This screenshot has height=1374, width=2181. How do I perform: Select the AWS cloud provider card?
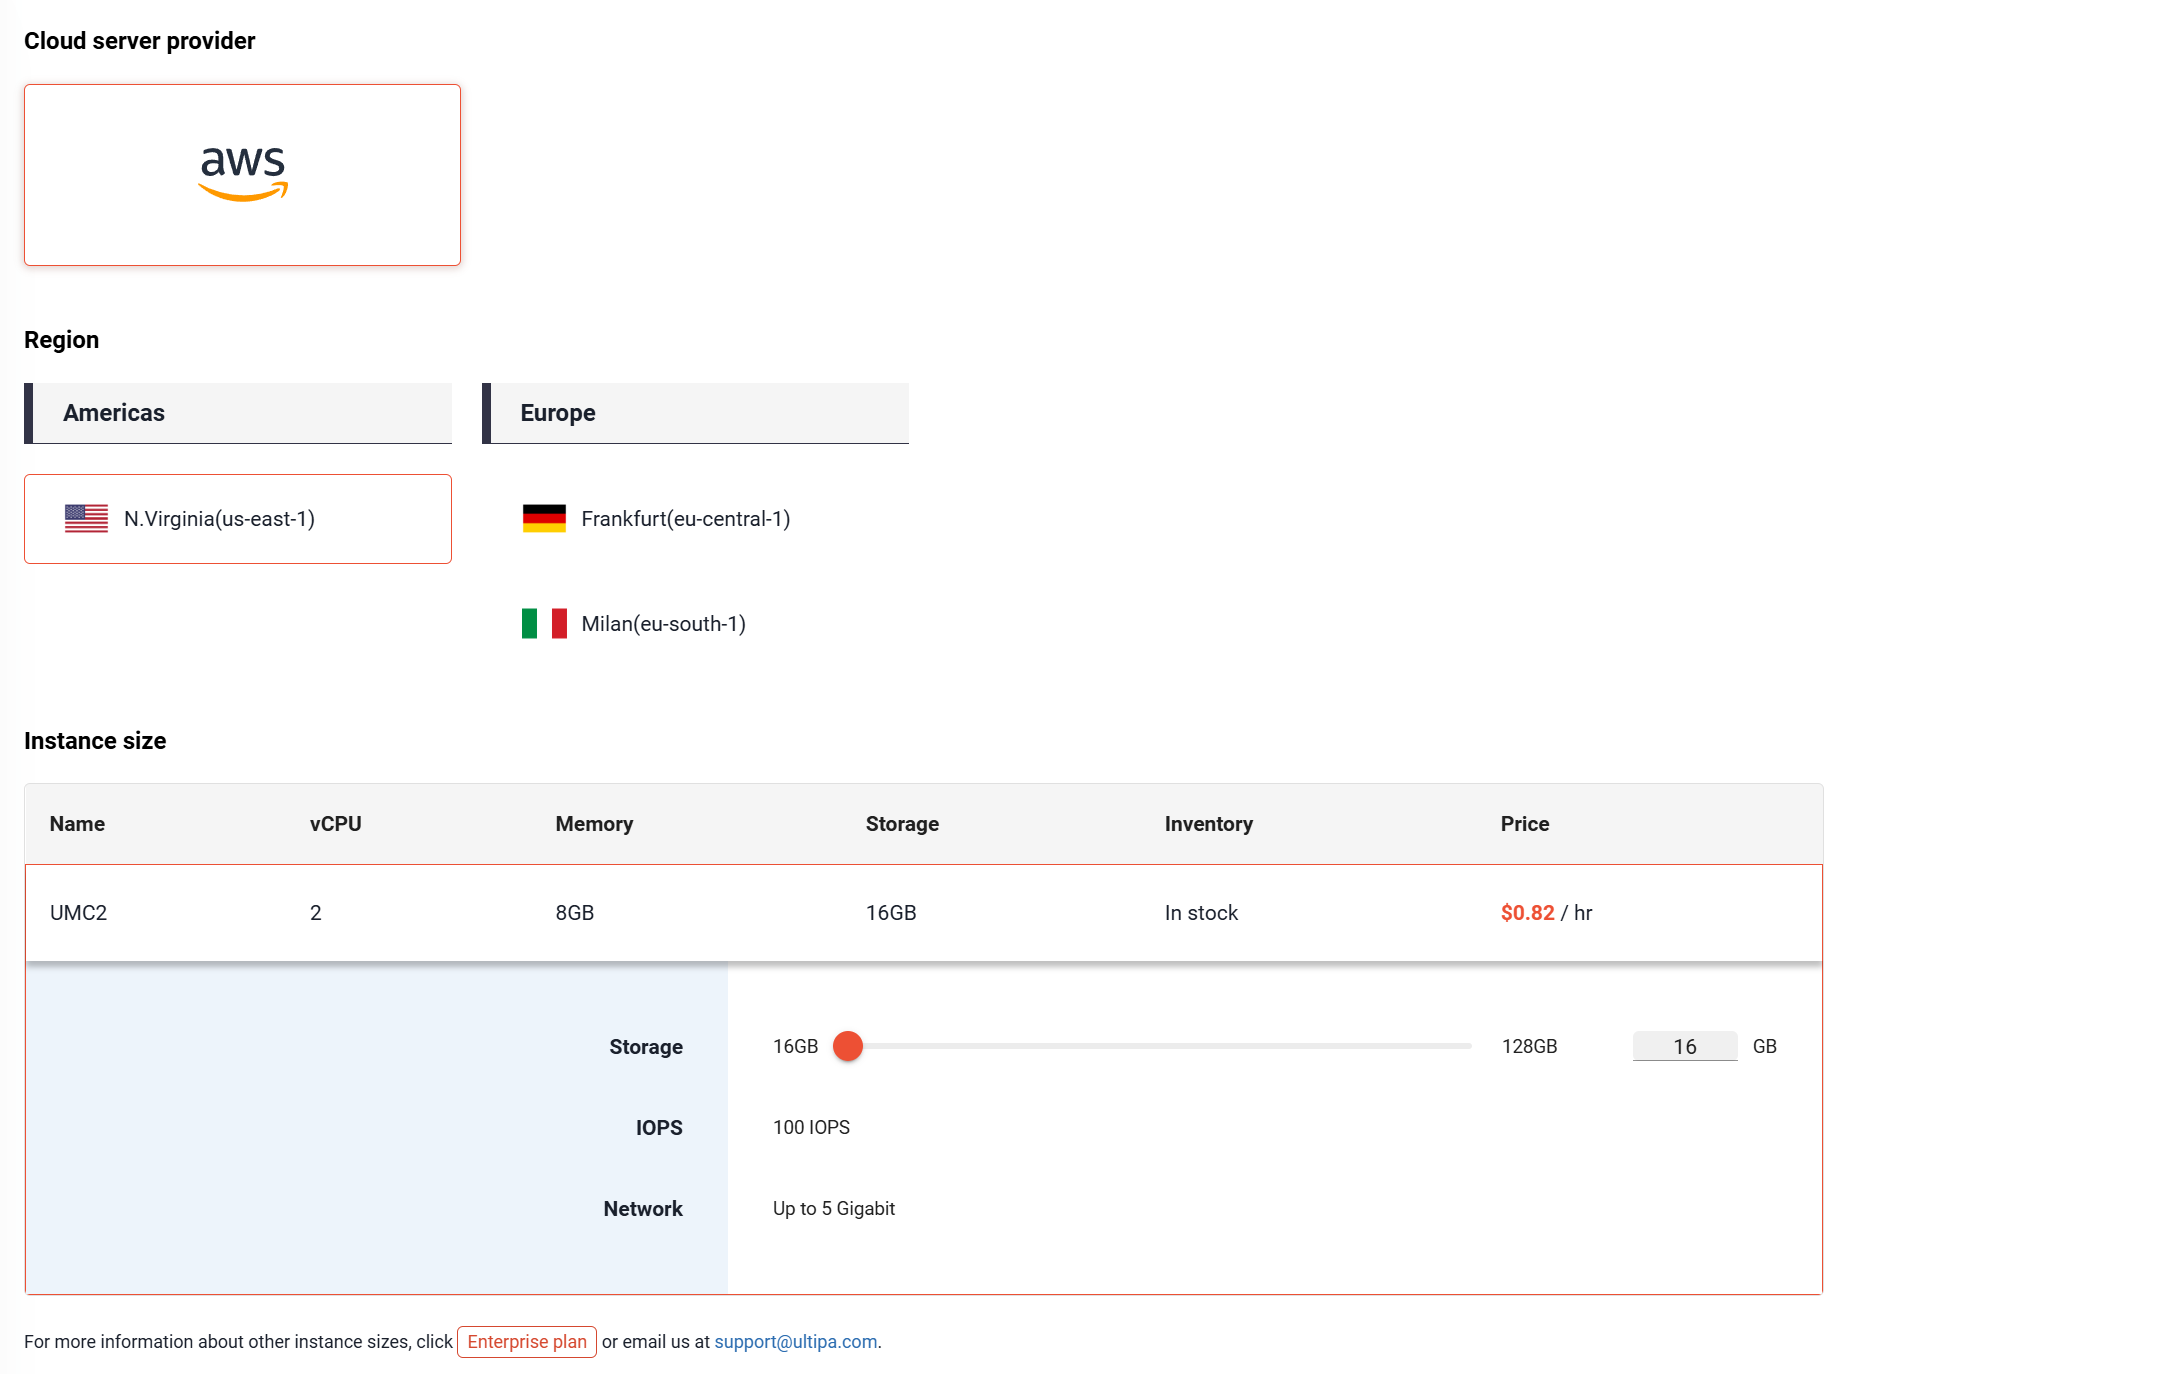click(242, 175)
